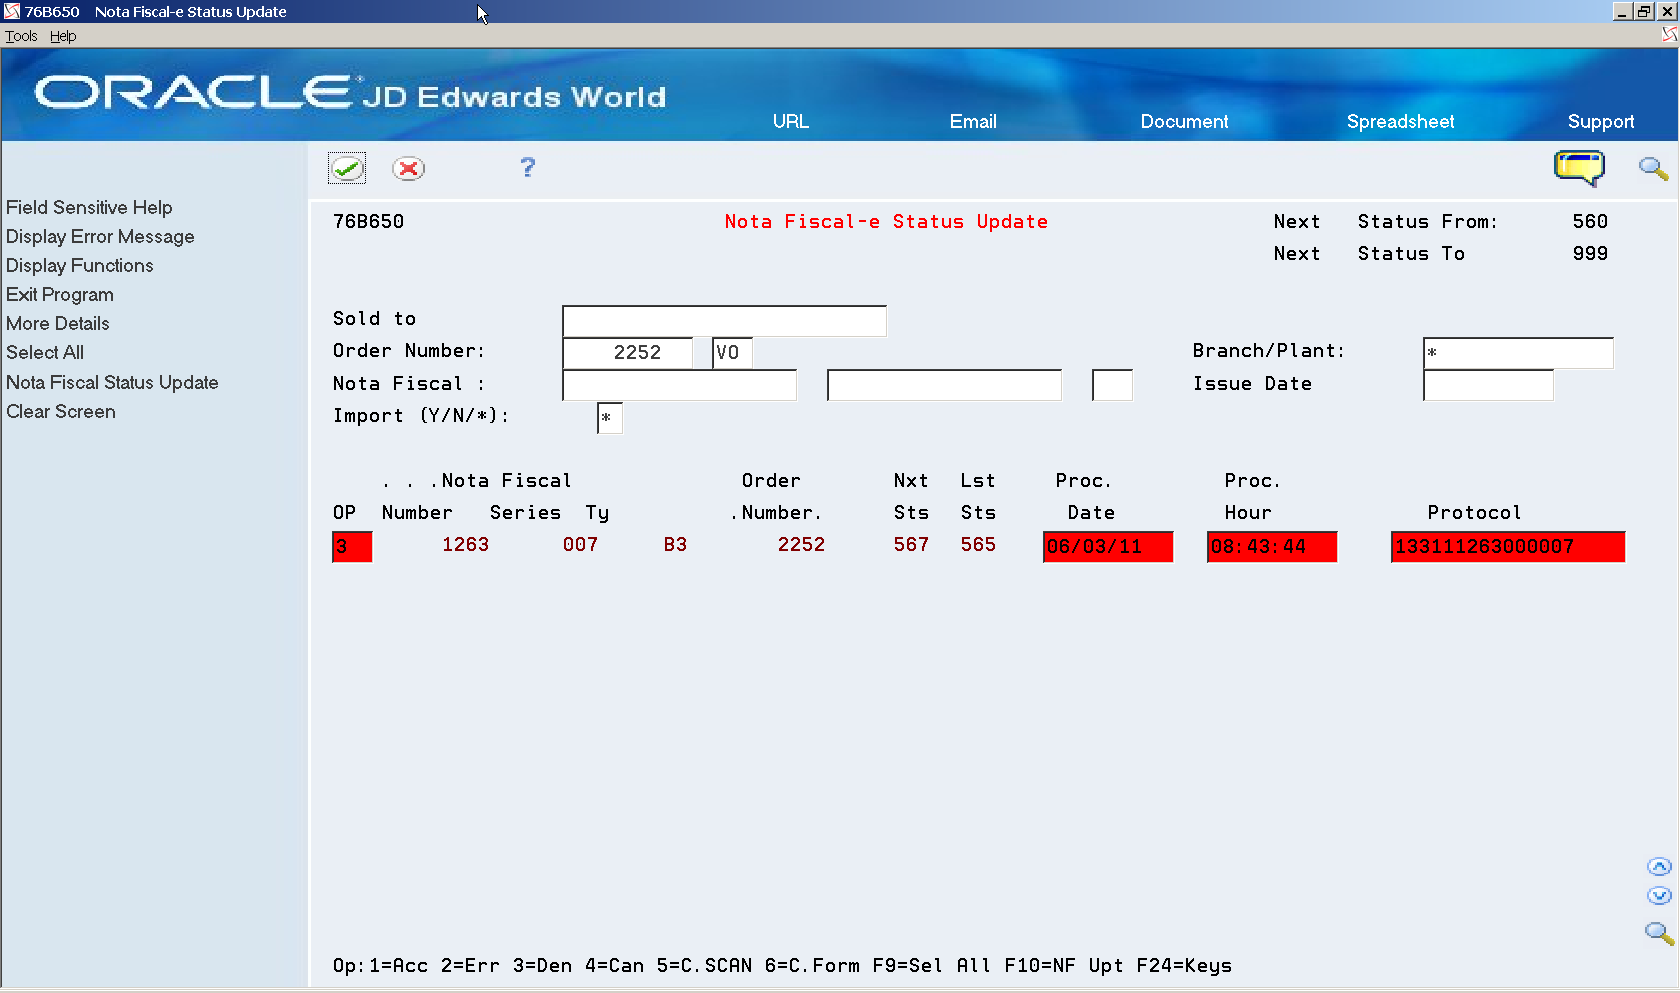This screenshot has width=1680, height=993.
Task: Open the Help menu
Action: point(63,36)
